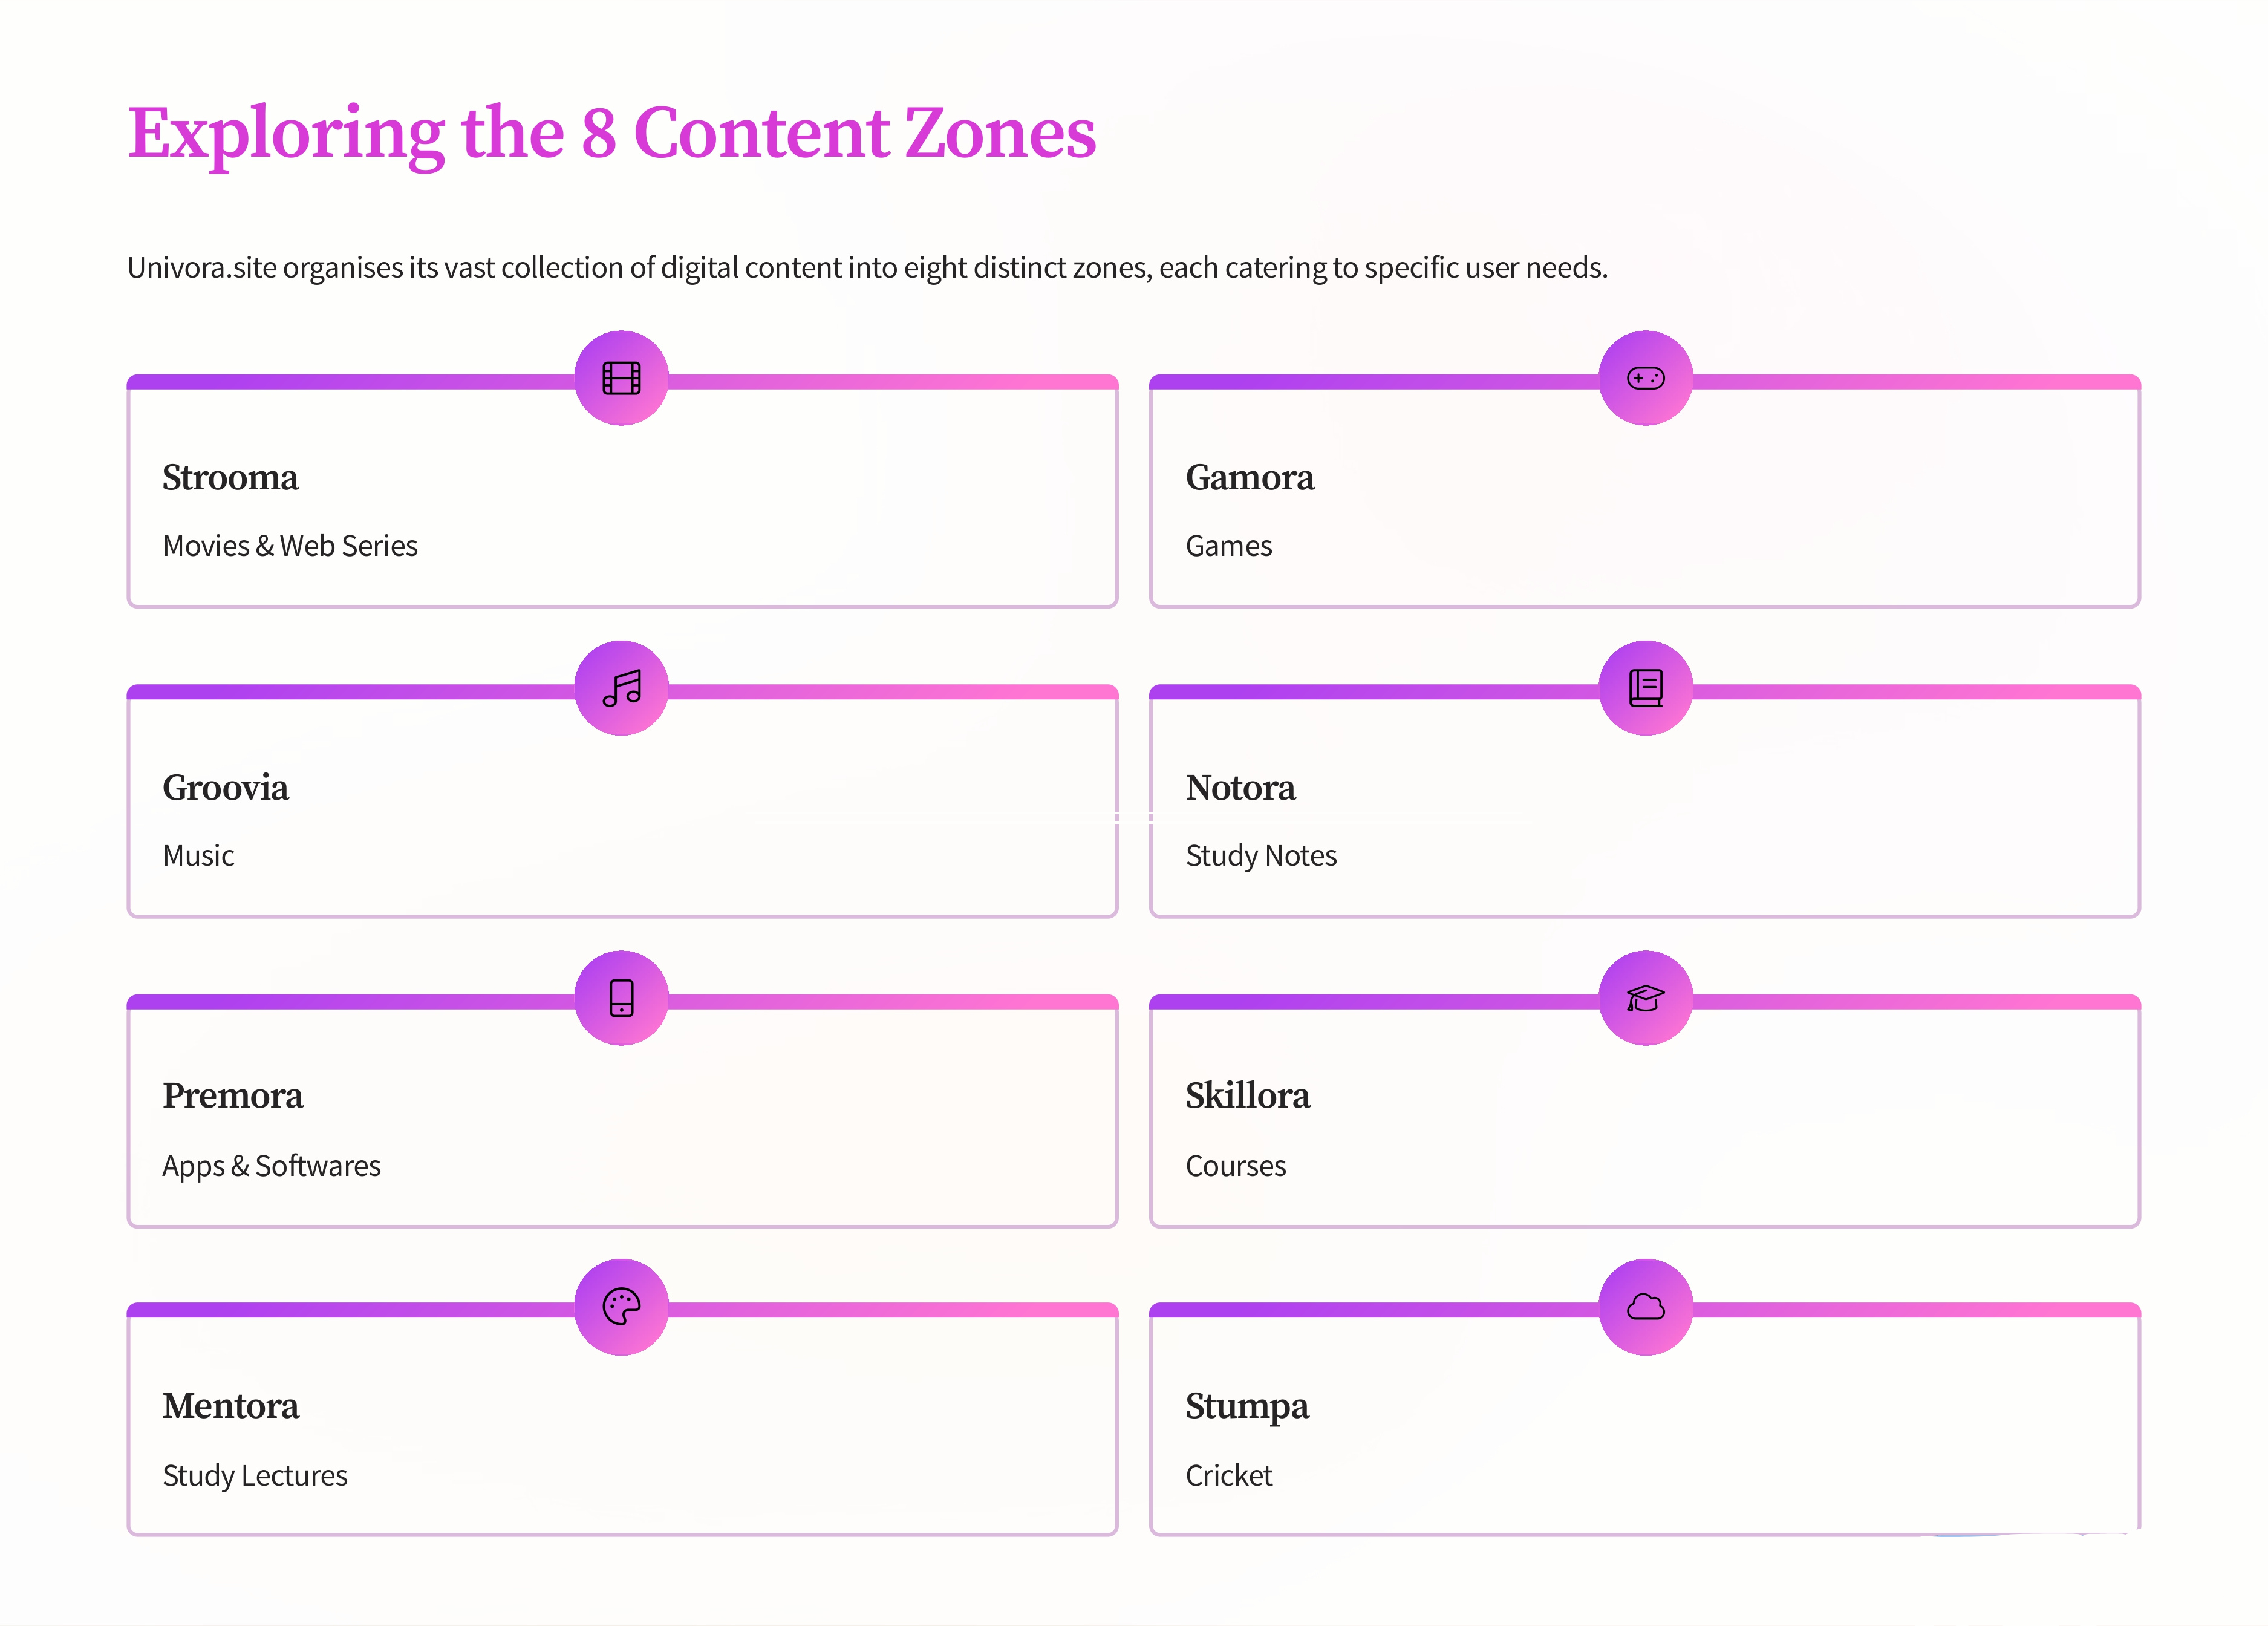Click the Movies & Web Series label
The width and height of the screenshot is (2268, 1626).
click(290, 546)
